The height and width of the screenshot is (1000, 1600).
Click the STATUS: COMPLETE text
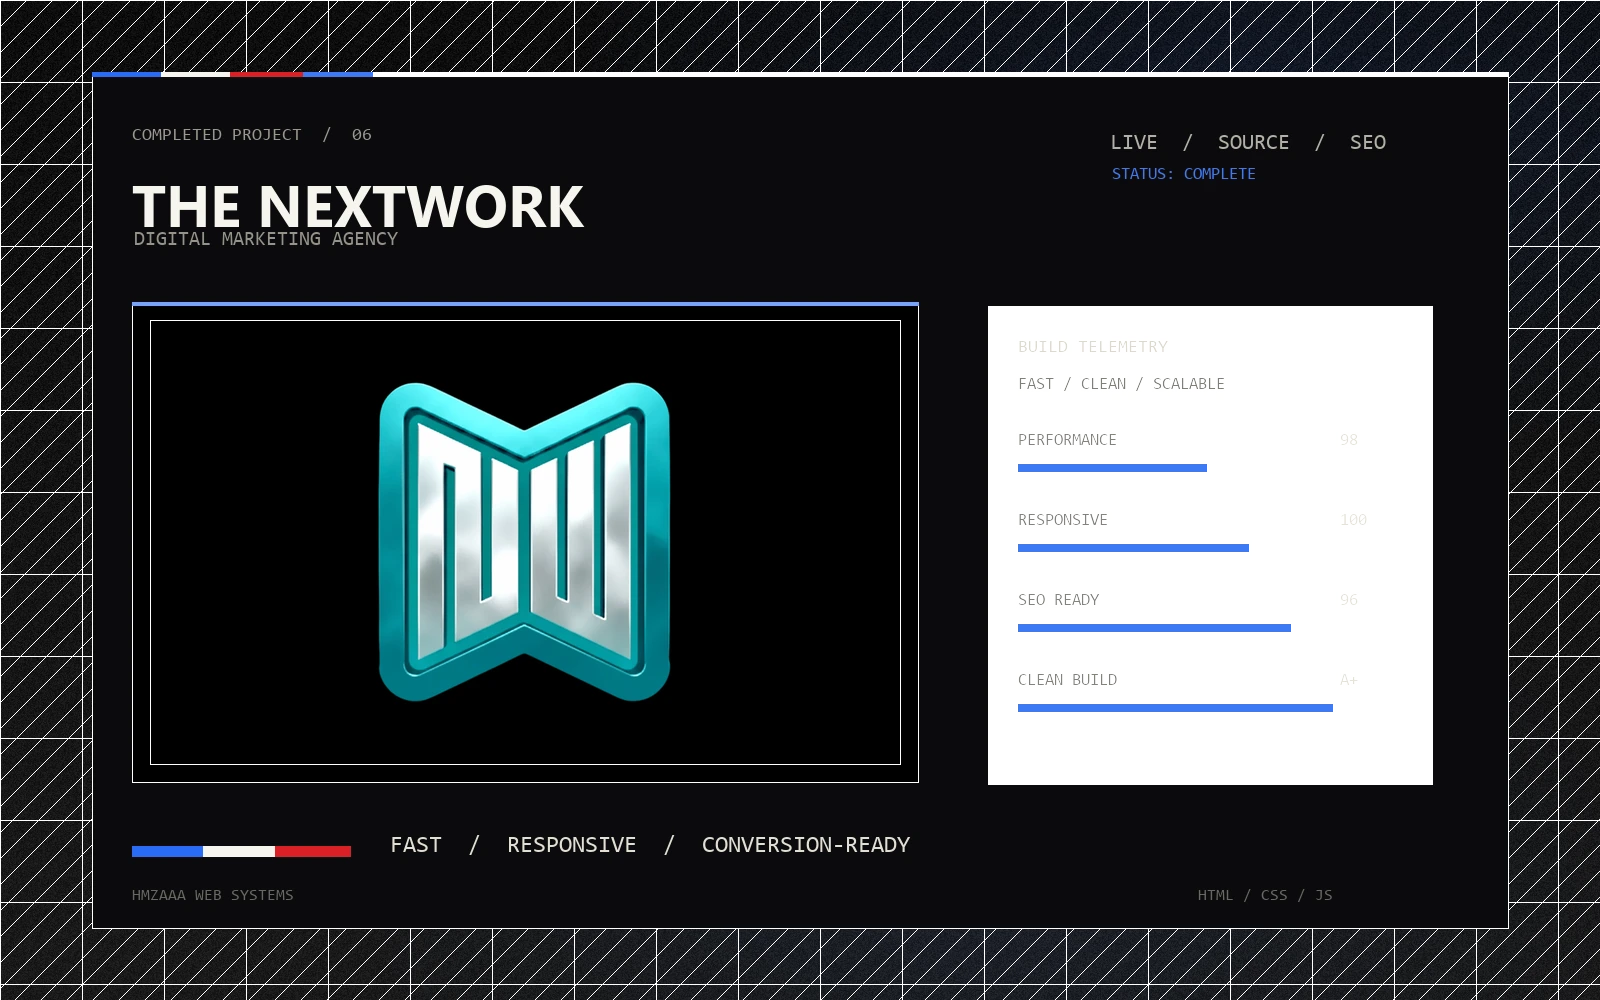(x=1183, y=174)
